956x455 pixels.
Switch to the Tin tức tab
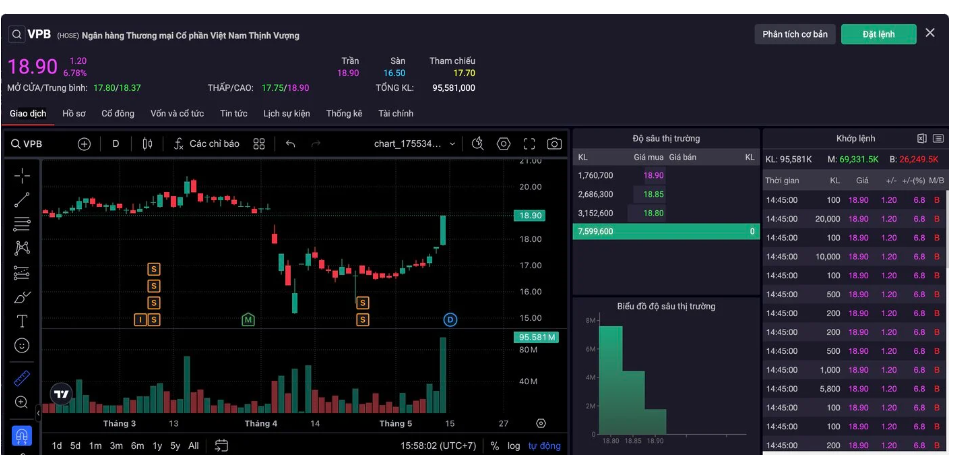tap(234, 113)
